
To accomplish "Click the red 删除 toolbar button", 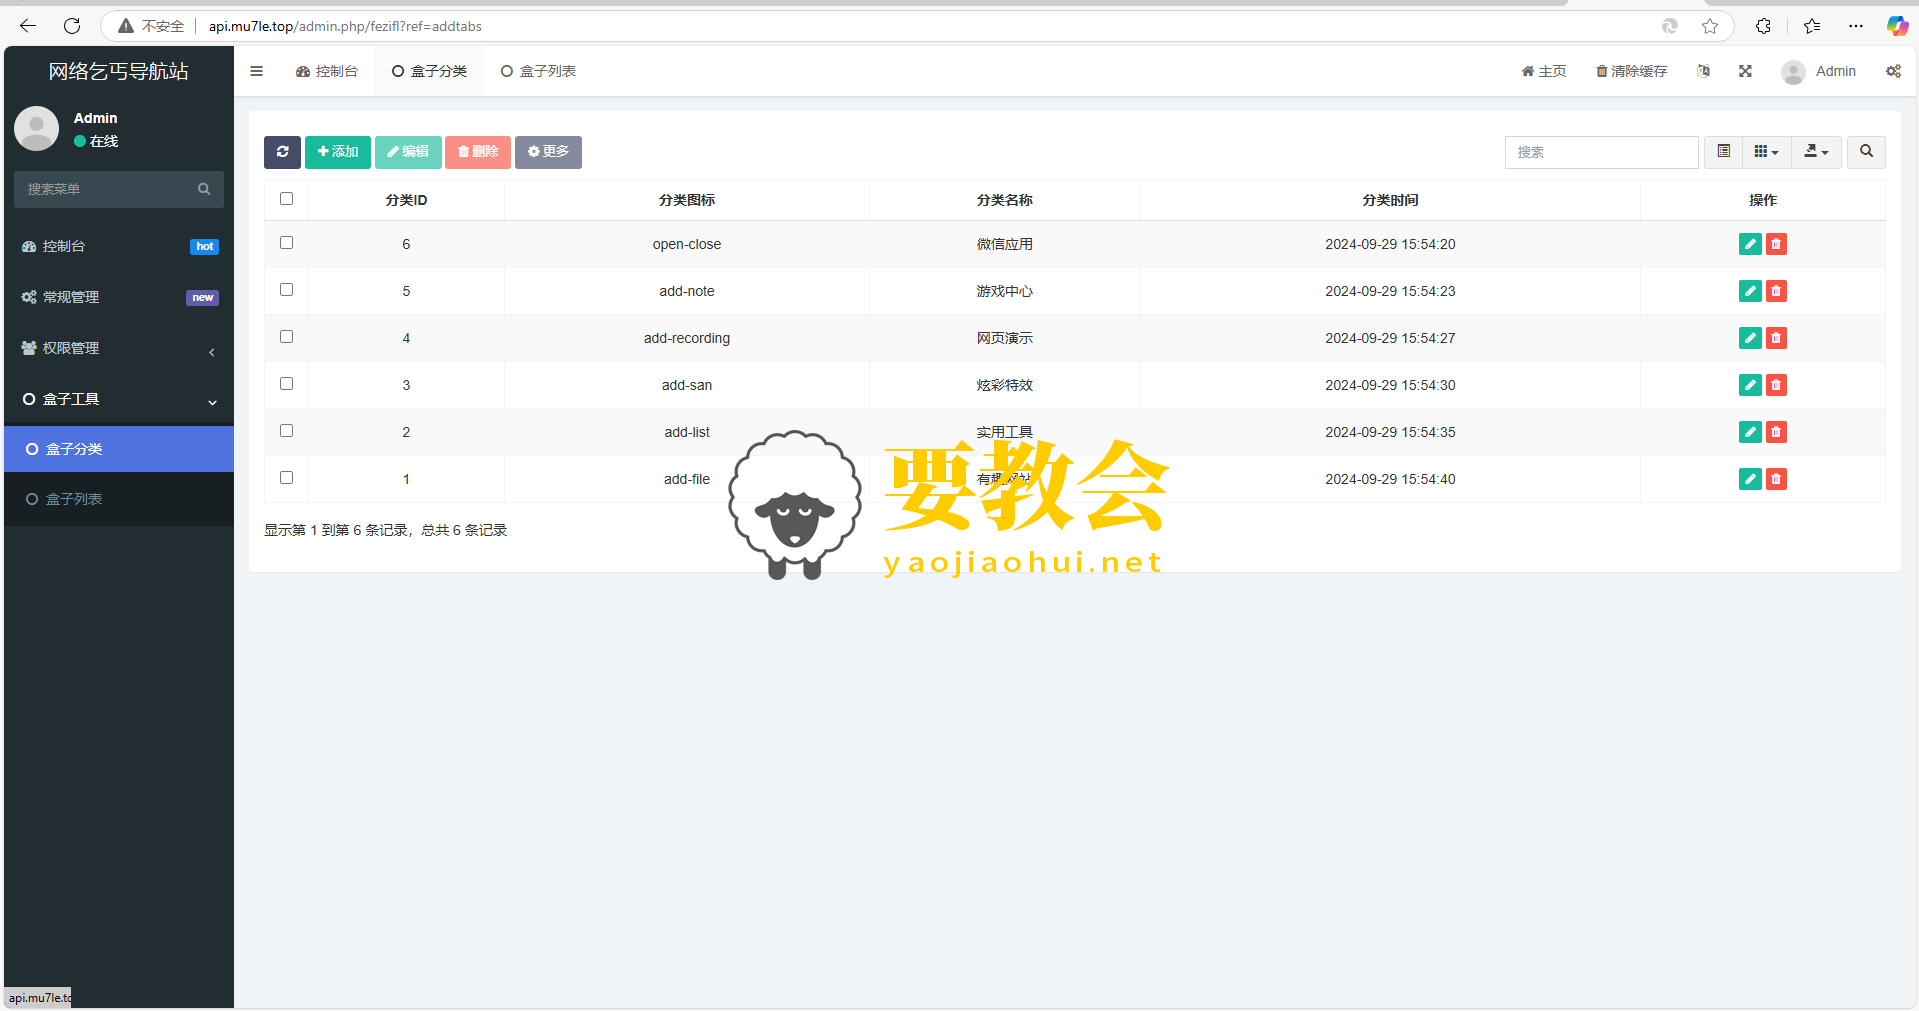I will pyautogui.click(x=478, y=152).
